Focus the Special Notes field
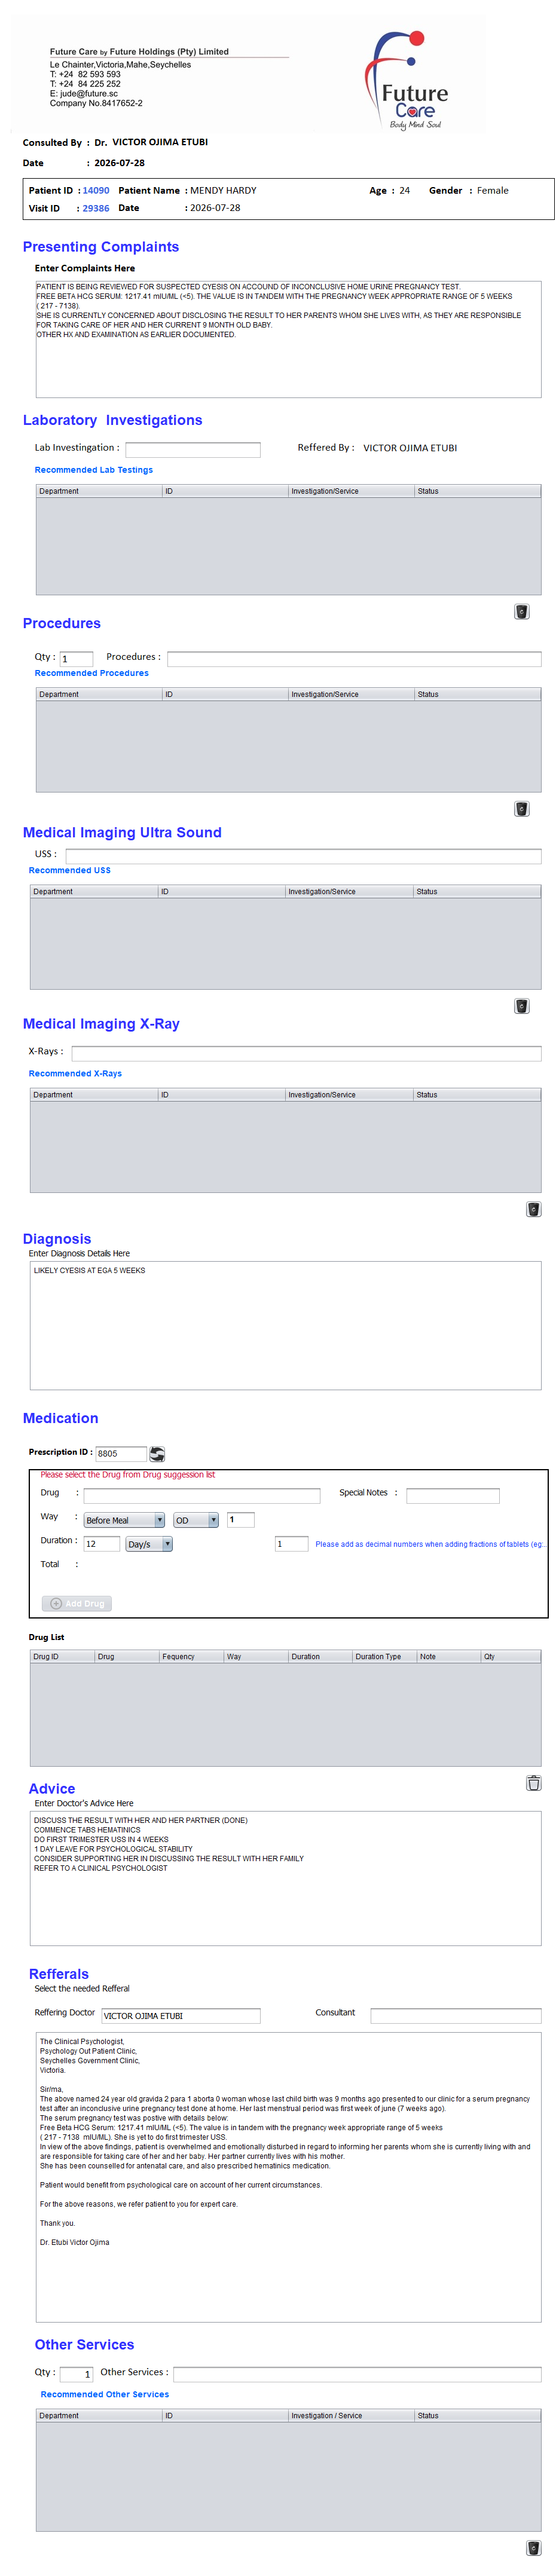 (453, 1496)
